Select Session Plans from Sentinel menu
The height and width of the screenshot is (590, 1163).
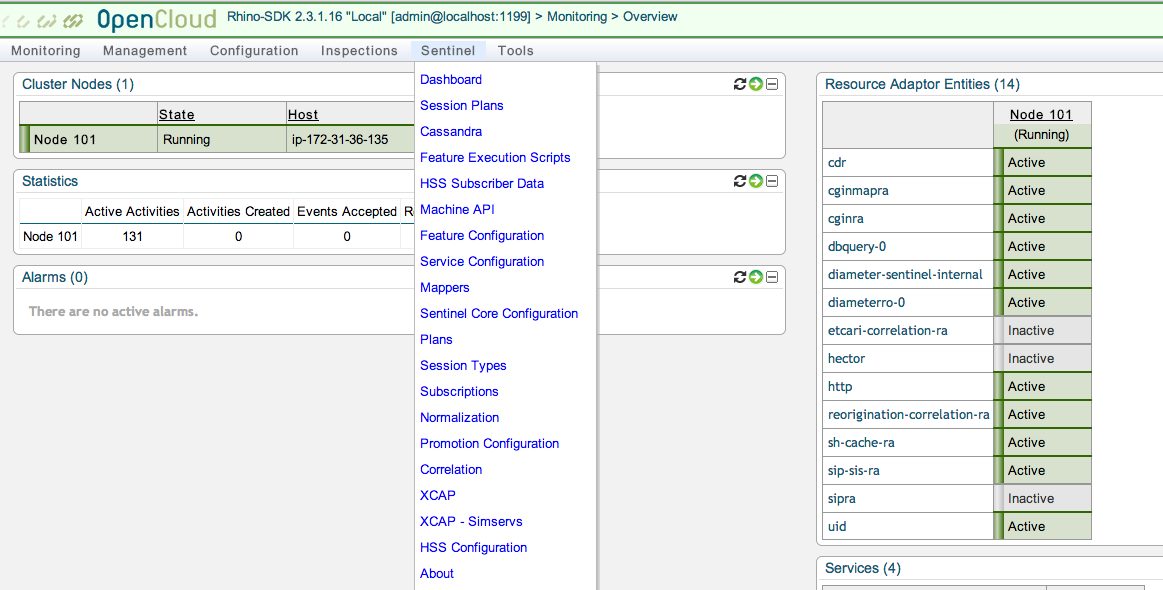tap(461, 106)
